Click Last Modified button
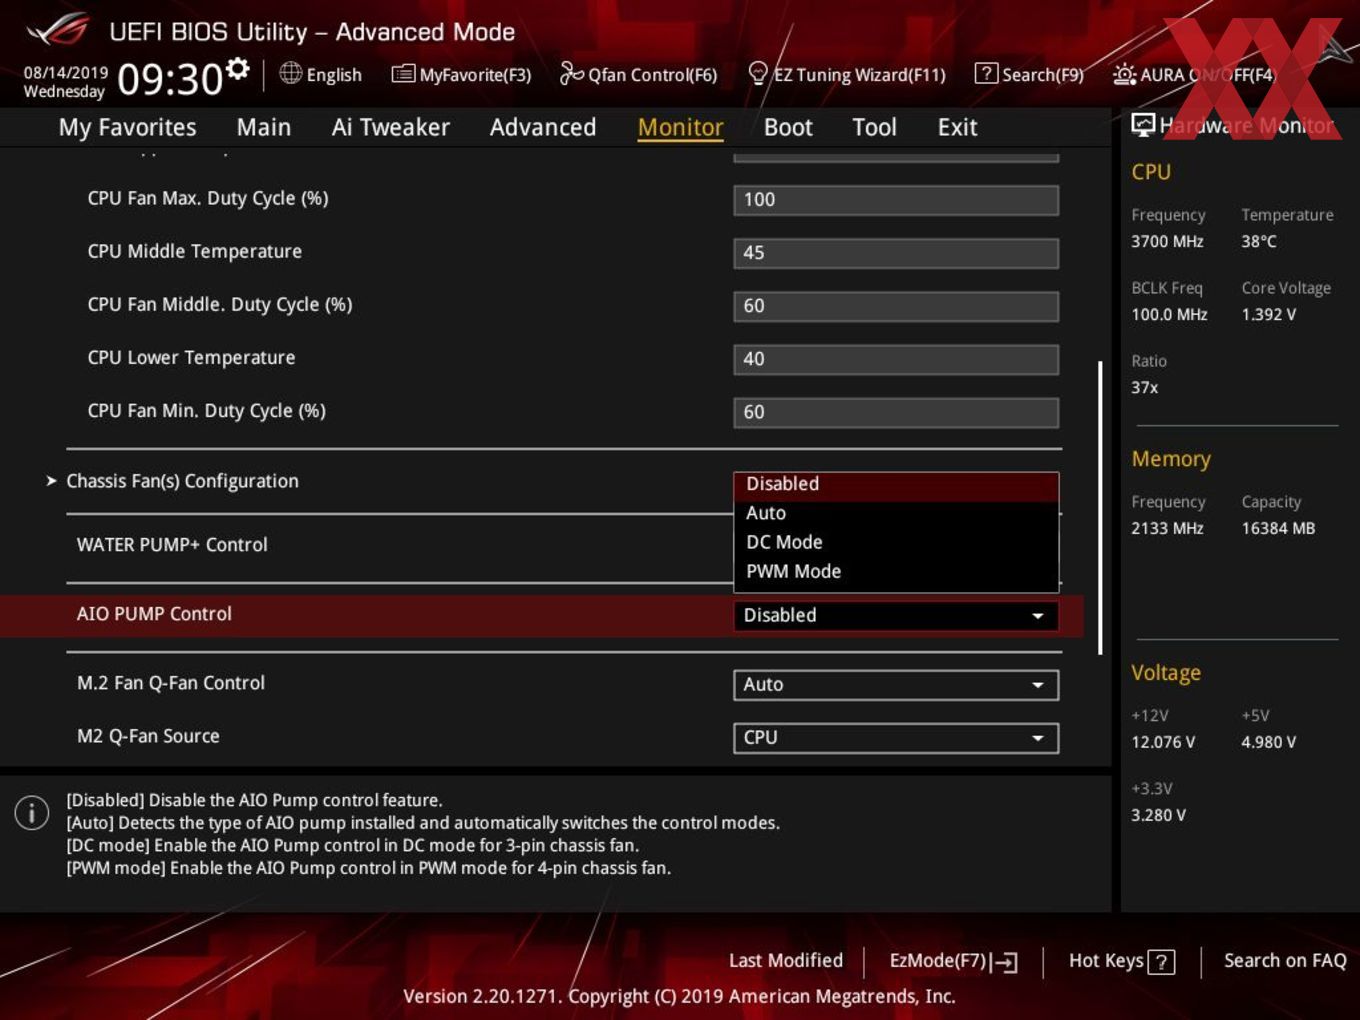 click(x=785, y=961)
